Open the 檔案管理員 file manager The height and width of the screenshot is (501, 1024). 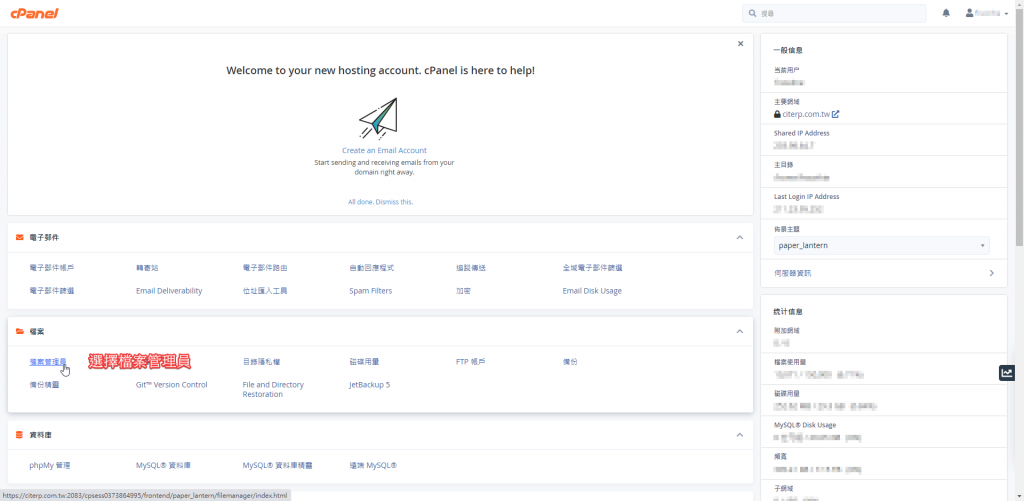click(48, 361)
